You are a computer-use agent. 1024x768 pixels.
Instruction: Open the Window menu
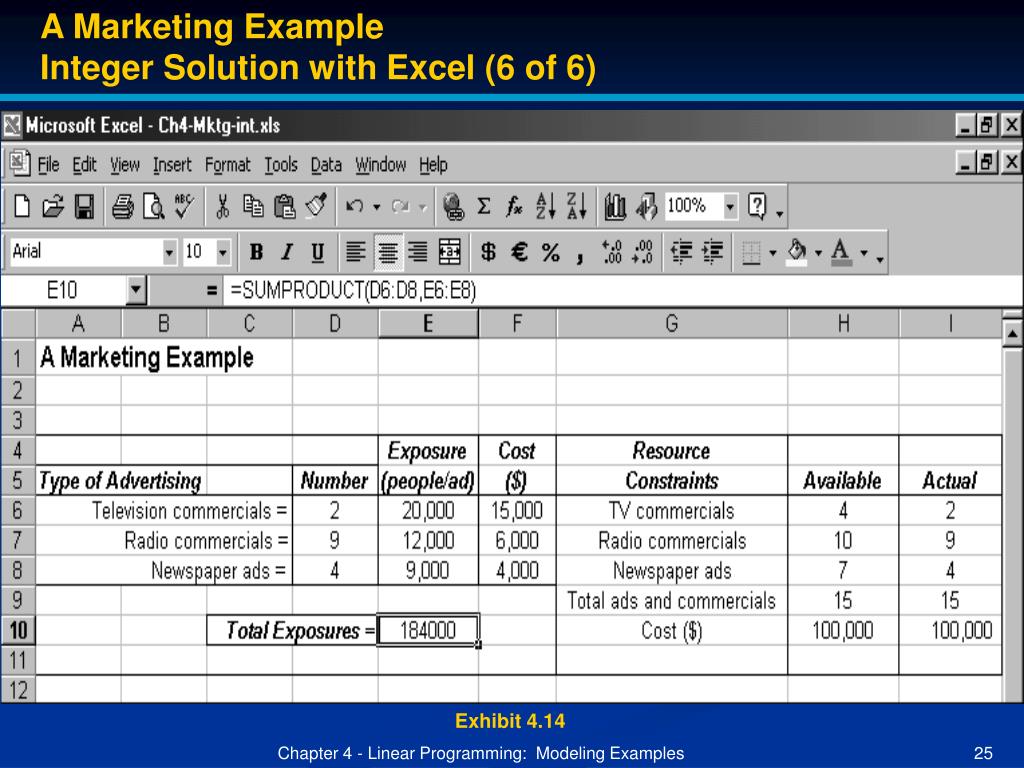pyautogui.click(x=381, y=165)
